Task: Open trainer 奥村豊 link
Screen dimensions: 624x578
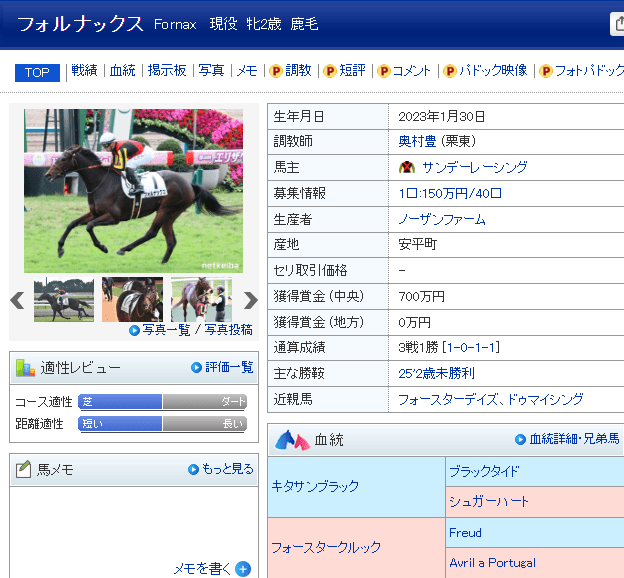Action: 417,141
